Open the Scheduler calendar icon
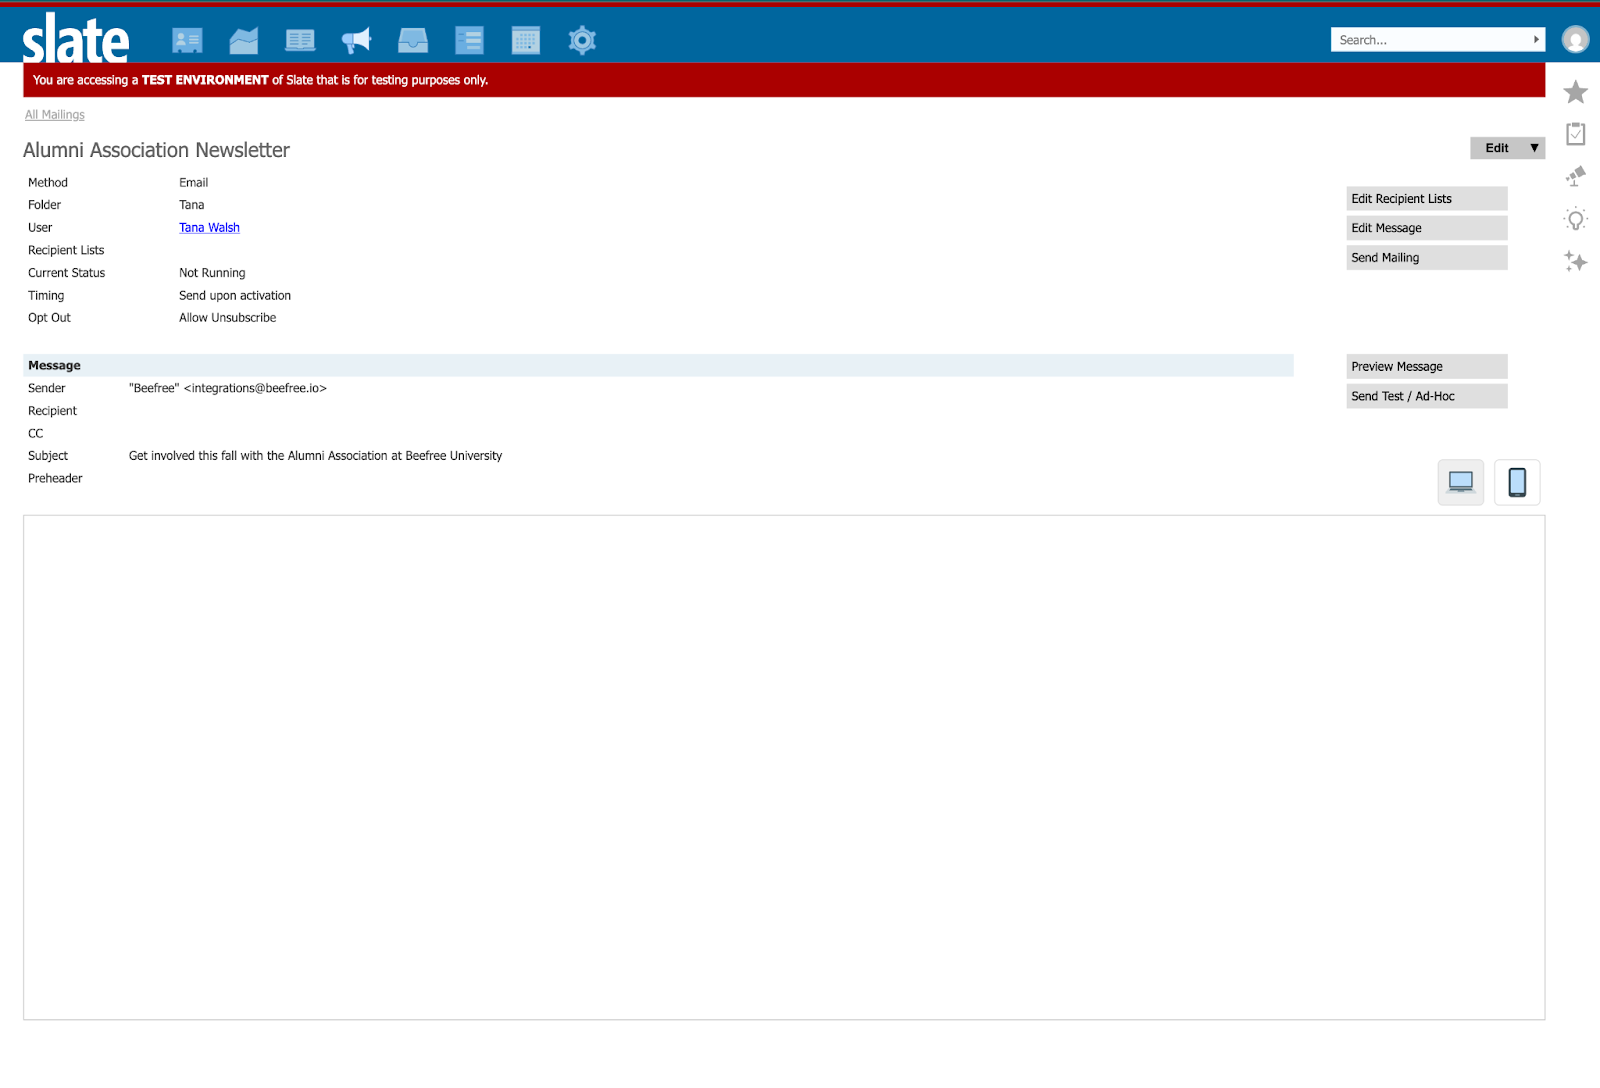 pyautogui.click(x=525, y=40)
